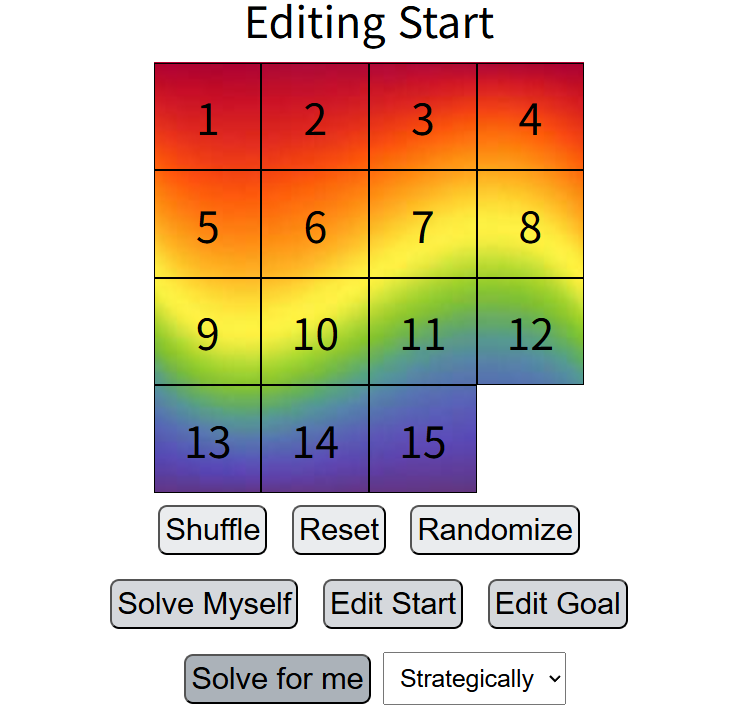Click the Randomize button

pos(495,530)
